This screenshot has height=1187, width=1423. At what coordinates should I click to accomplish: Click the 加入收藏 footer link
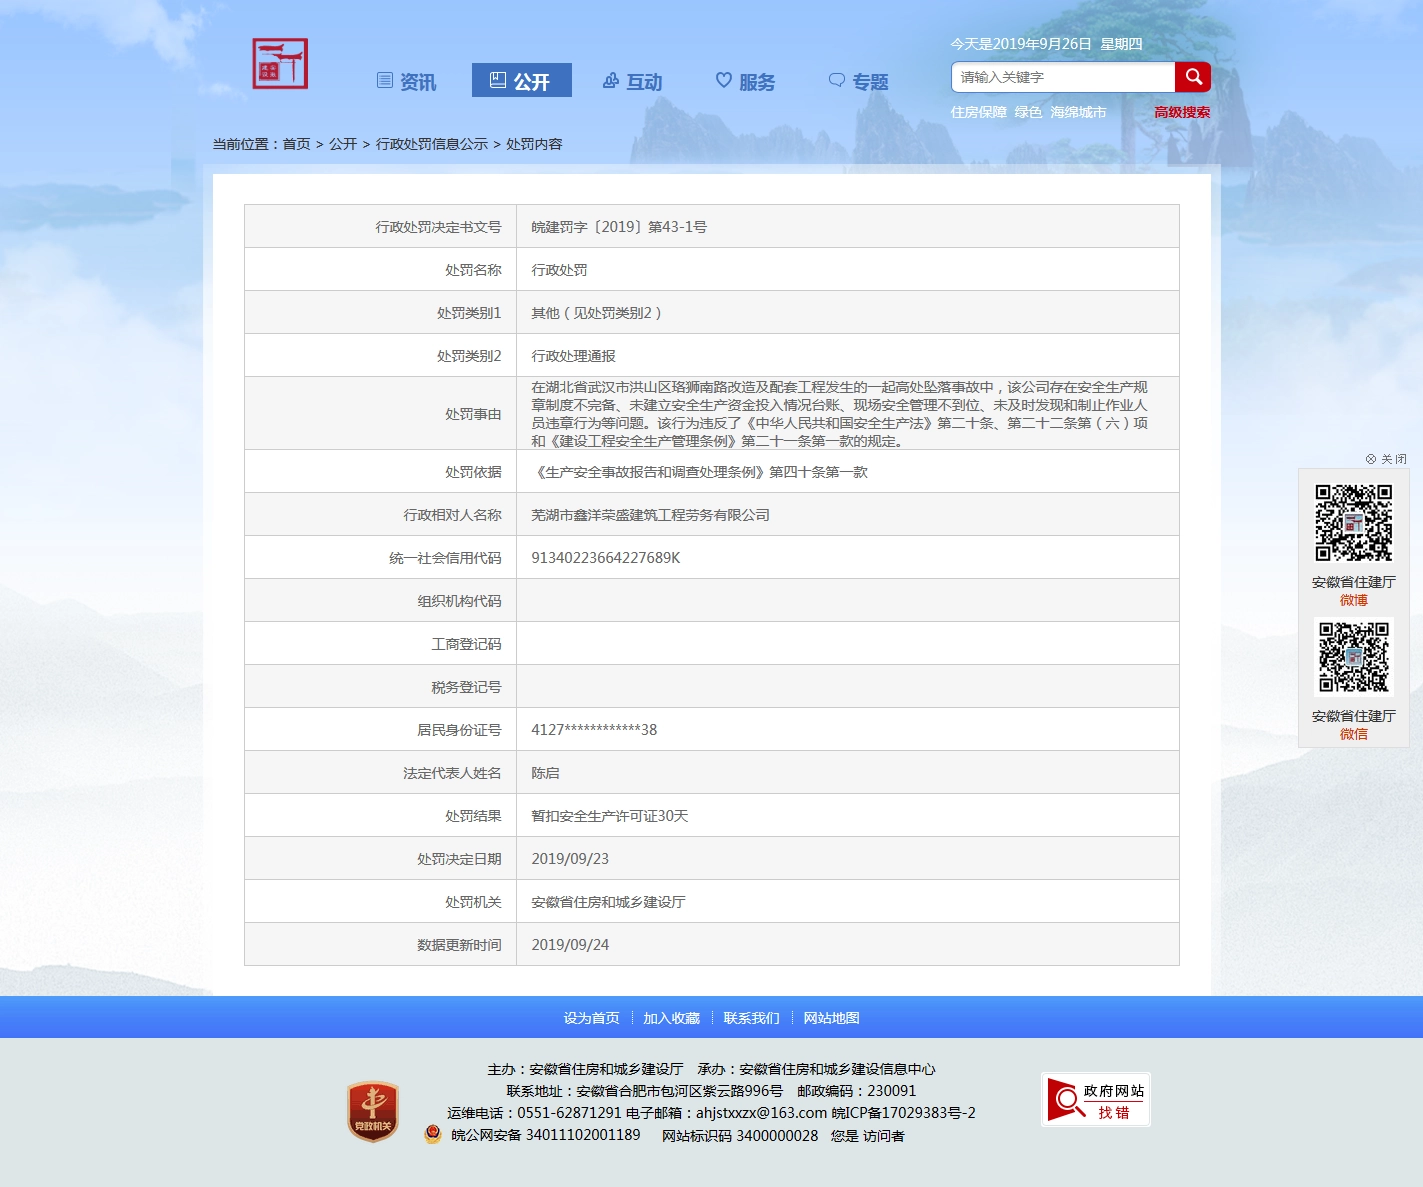(x=671, y=1018)
